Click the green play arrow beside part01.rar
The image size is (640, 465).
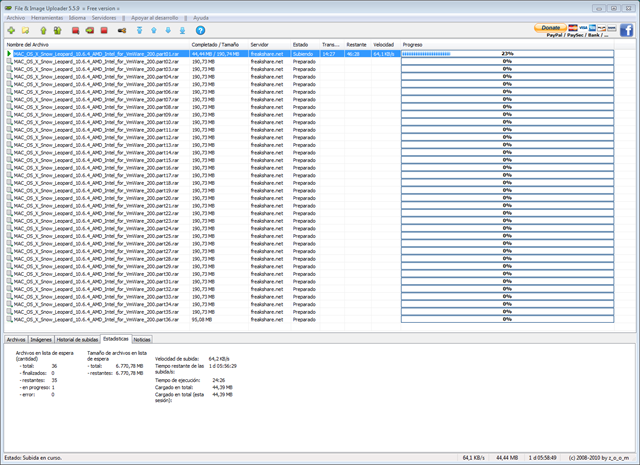click(9, 53)
